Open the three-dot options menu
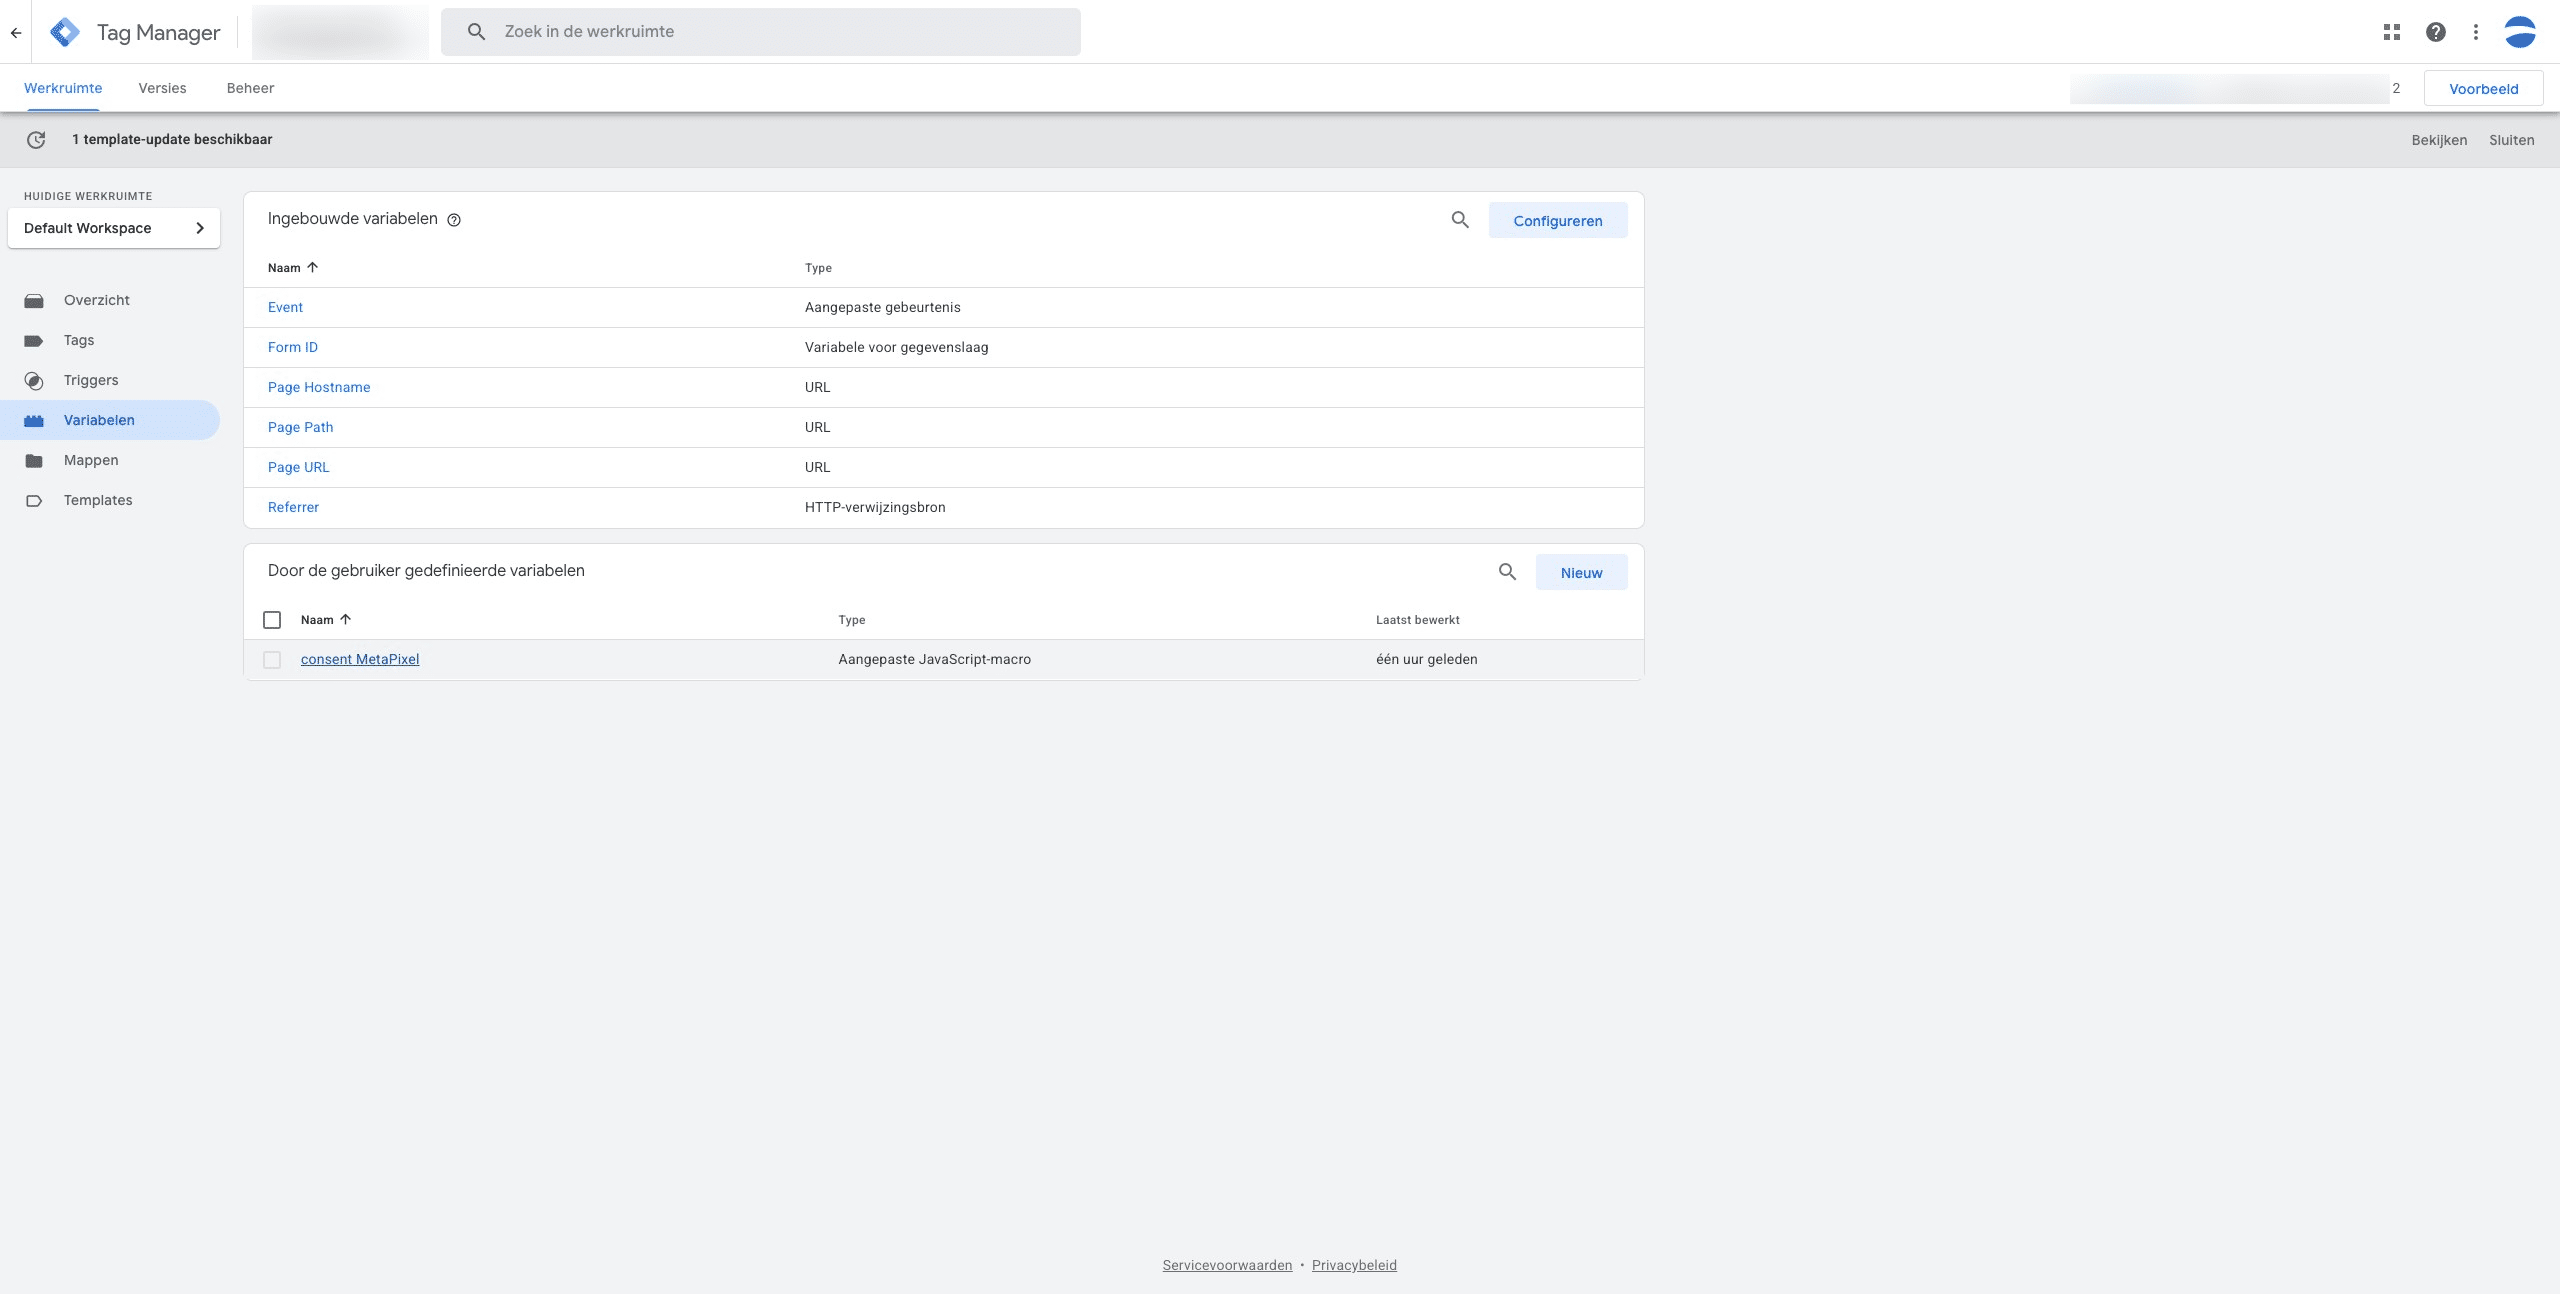Image resolution: width=2560 pixels, height=1294 pixels. (x=2476, y=31)
